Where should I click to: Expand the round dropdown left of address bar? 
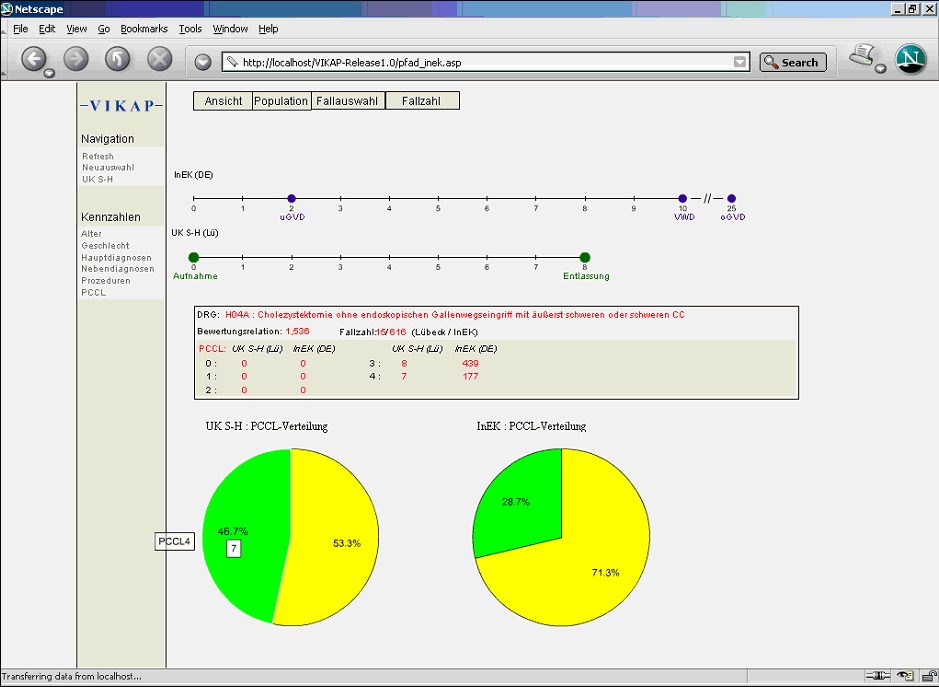203,62
